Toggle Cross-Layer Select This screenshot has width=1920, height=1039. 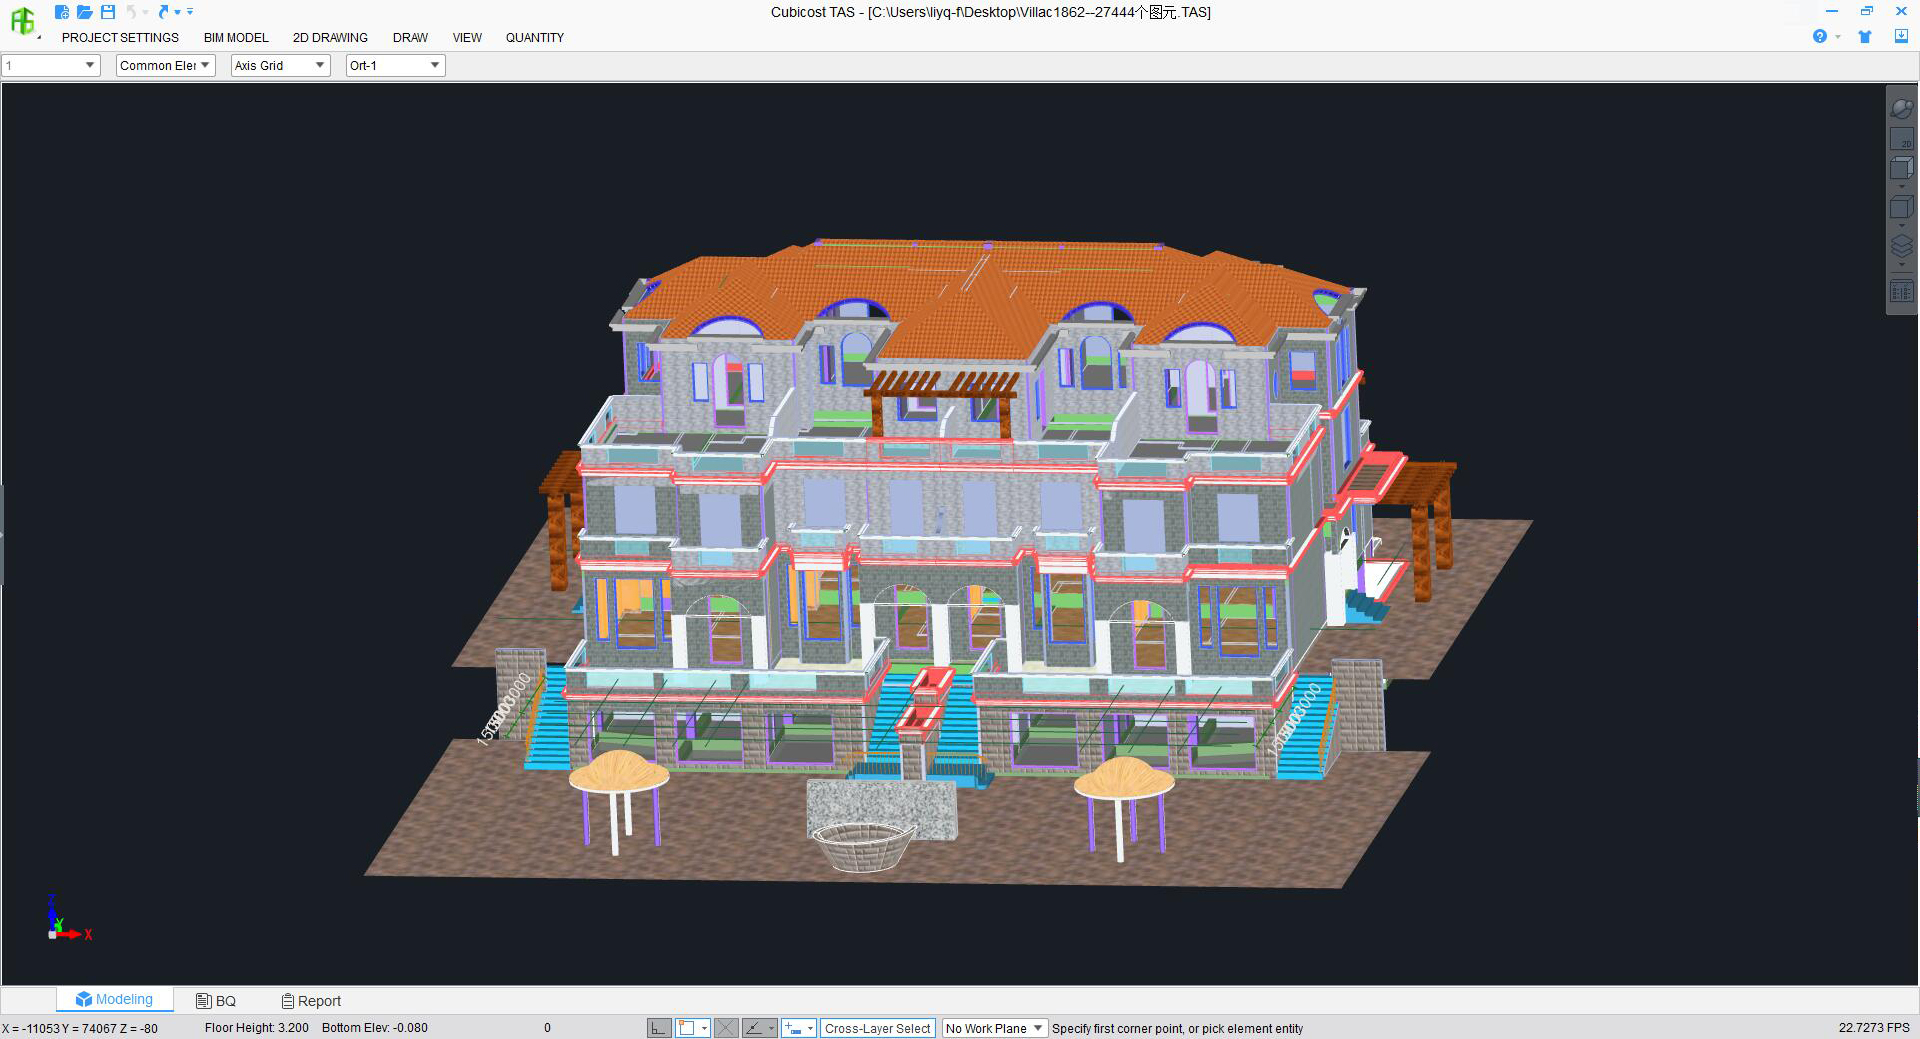[x=877, y=1028]
